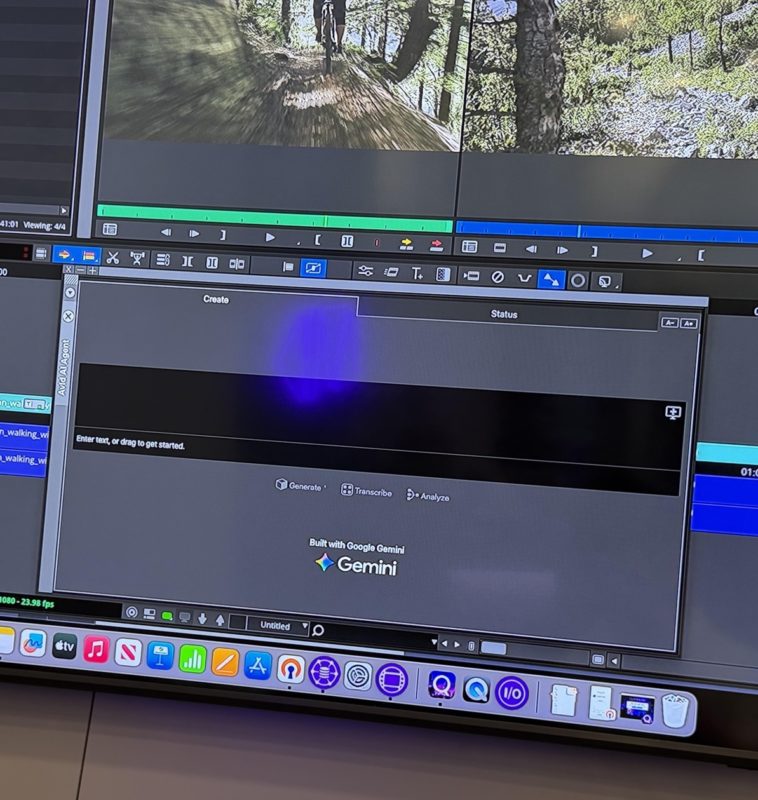Screen dimensions: 758x800
Task: Open Effect mode sliders icon in toolbar
Action: tap(365, 271)
